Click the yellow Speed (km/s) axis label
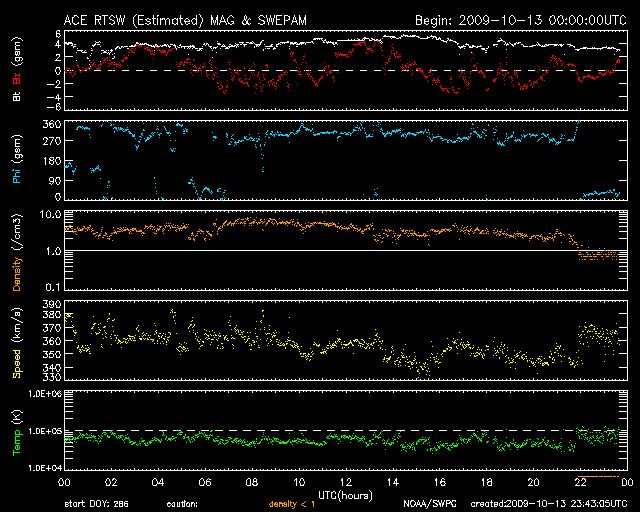The width and height of the screenshot is (640, 512). click(x=15, y=340)
